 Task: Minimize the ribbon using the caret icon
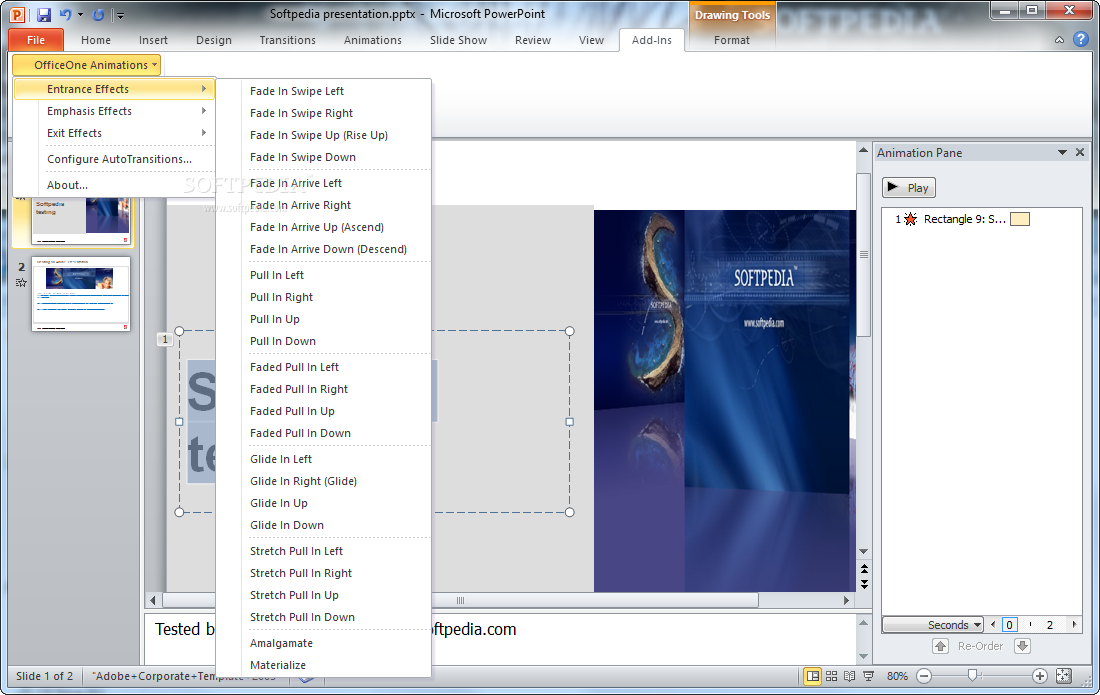[1059, 40]
